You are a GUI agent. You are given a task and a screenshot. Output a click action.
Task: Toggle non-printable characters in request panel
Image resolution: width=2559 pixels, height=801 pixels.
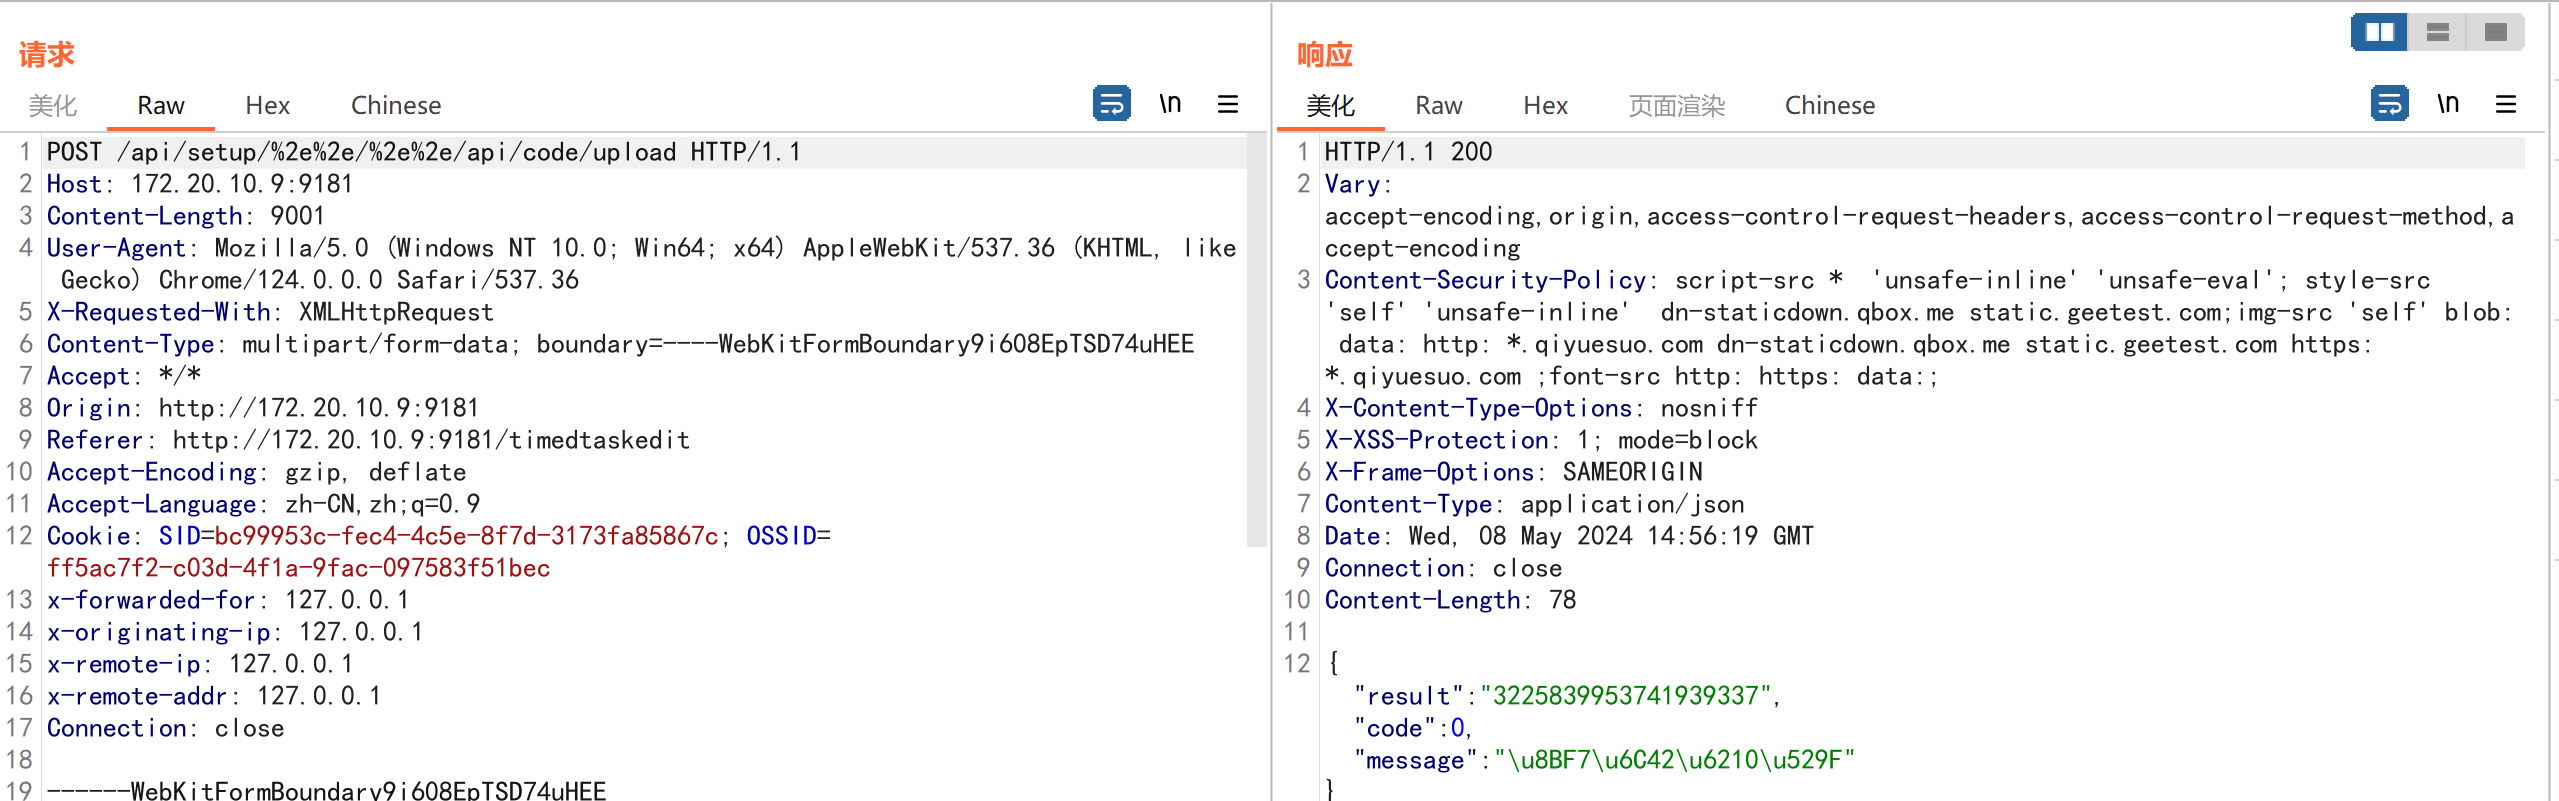point(1170,104)
